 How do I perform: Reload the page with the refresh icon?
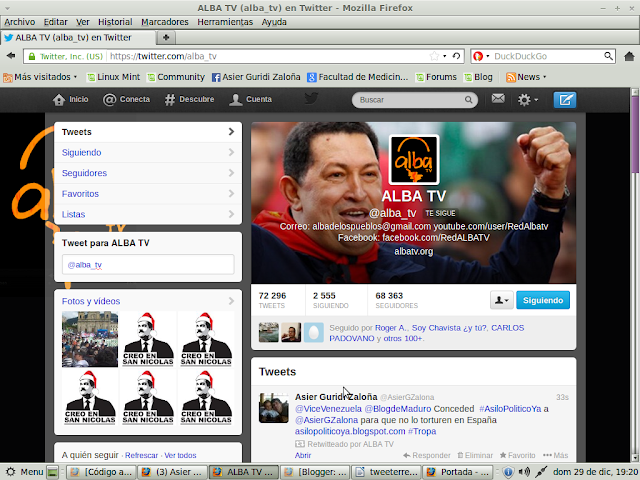(456, 56)
